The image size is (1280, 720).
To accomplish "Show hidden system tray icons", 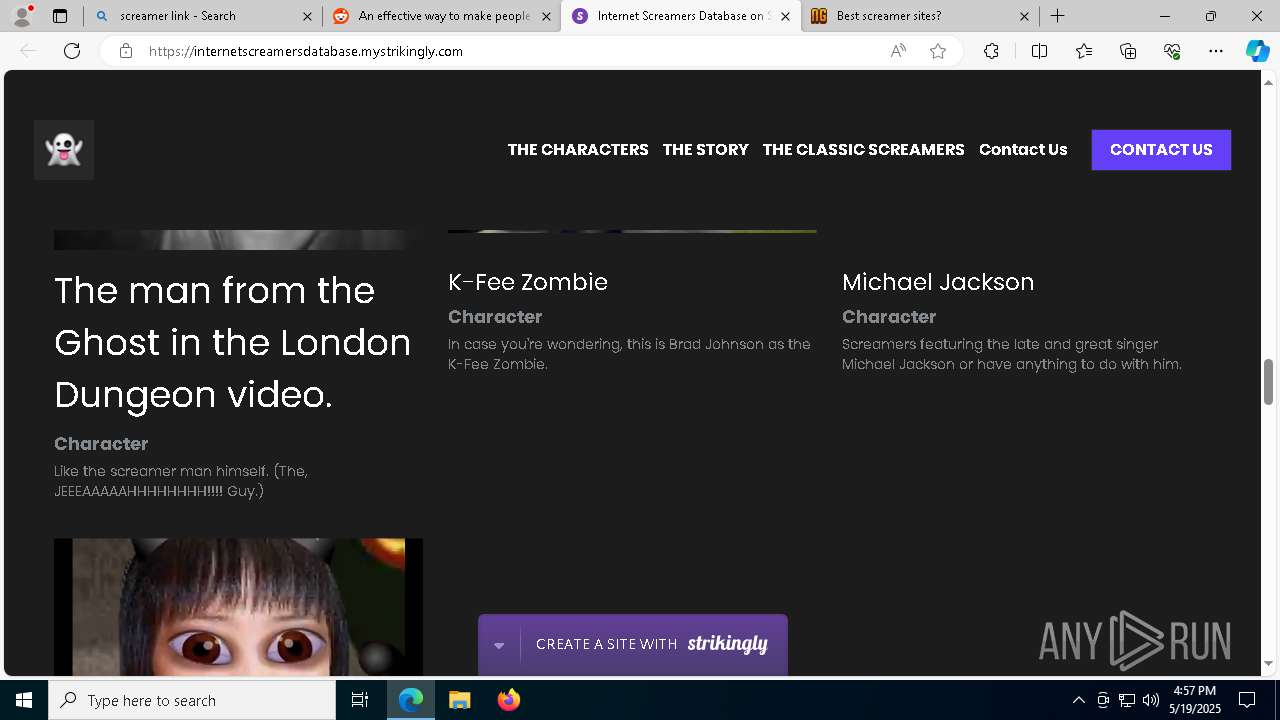I will [1078, 700].
